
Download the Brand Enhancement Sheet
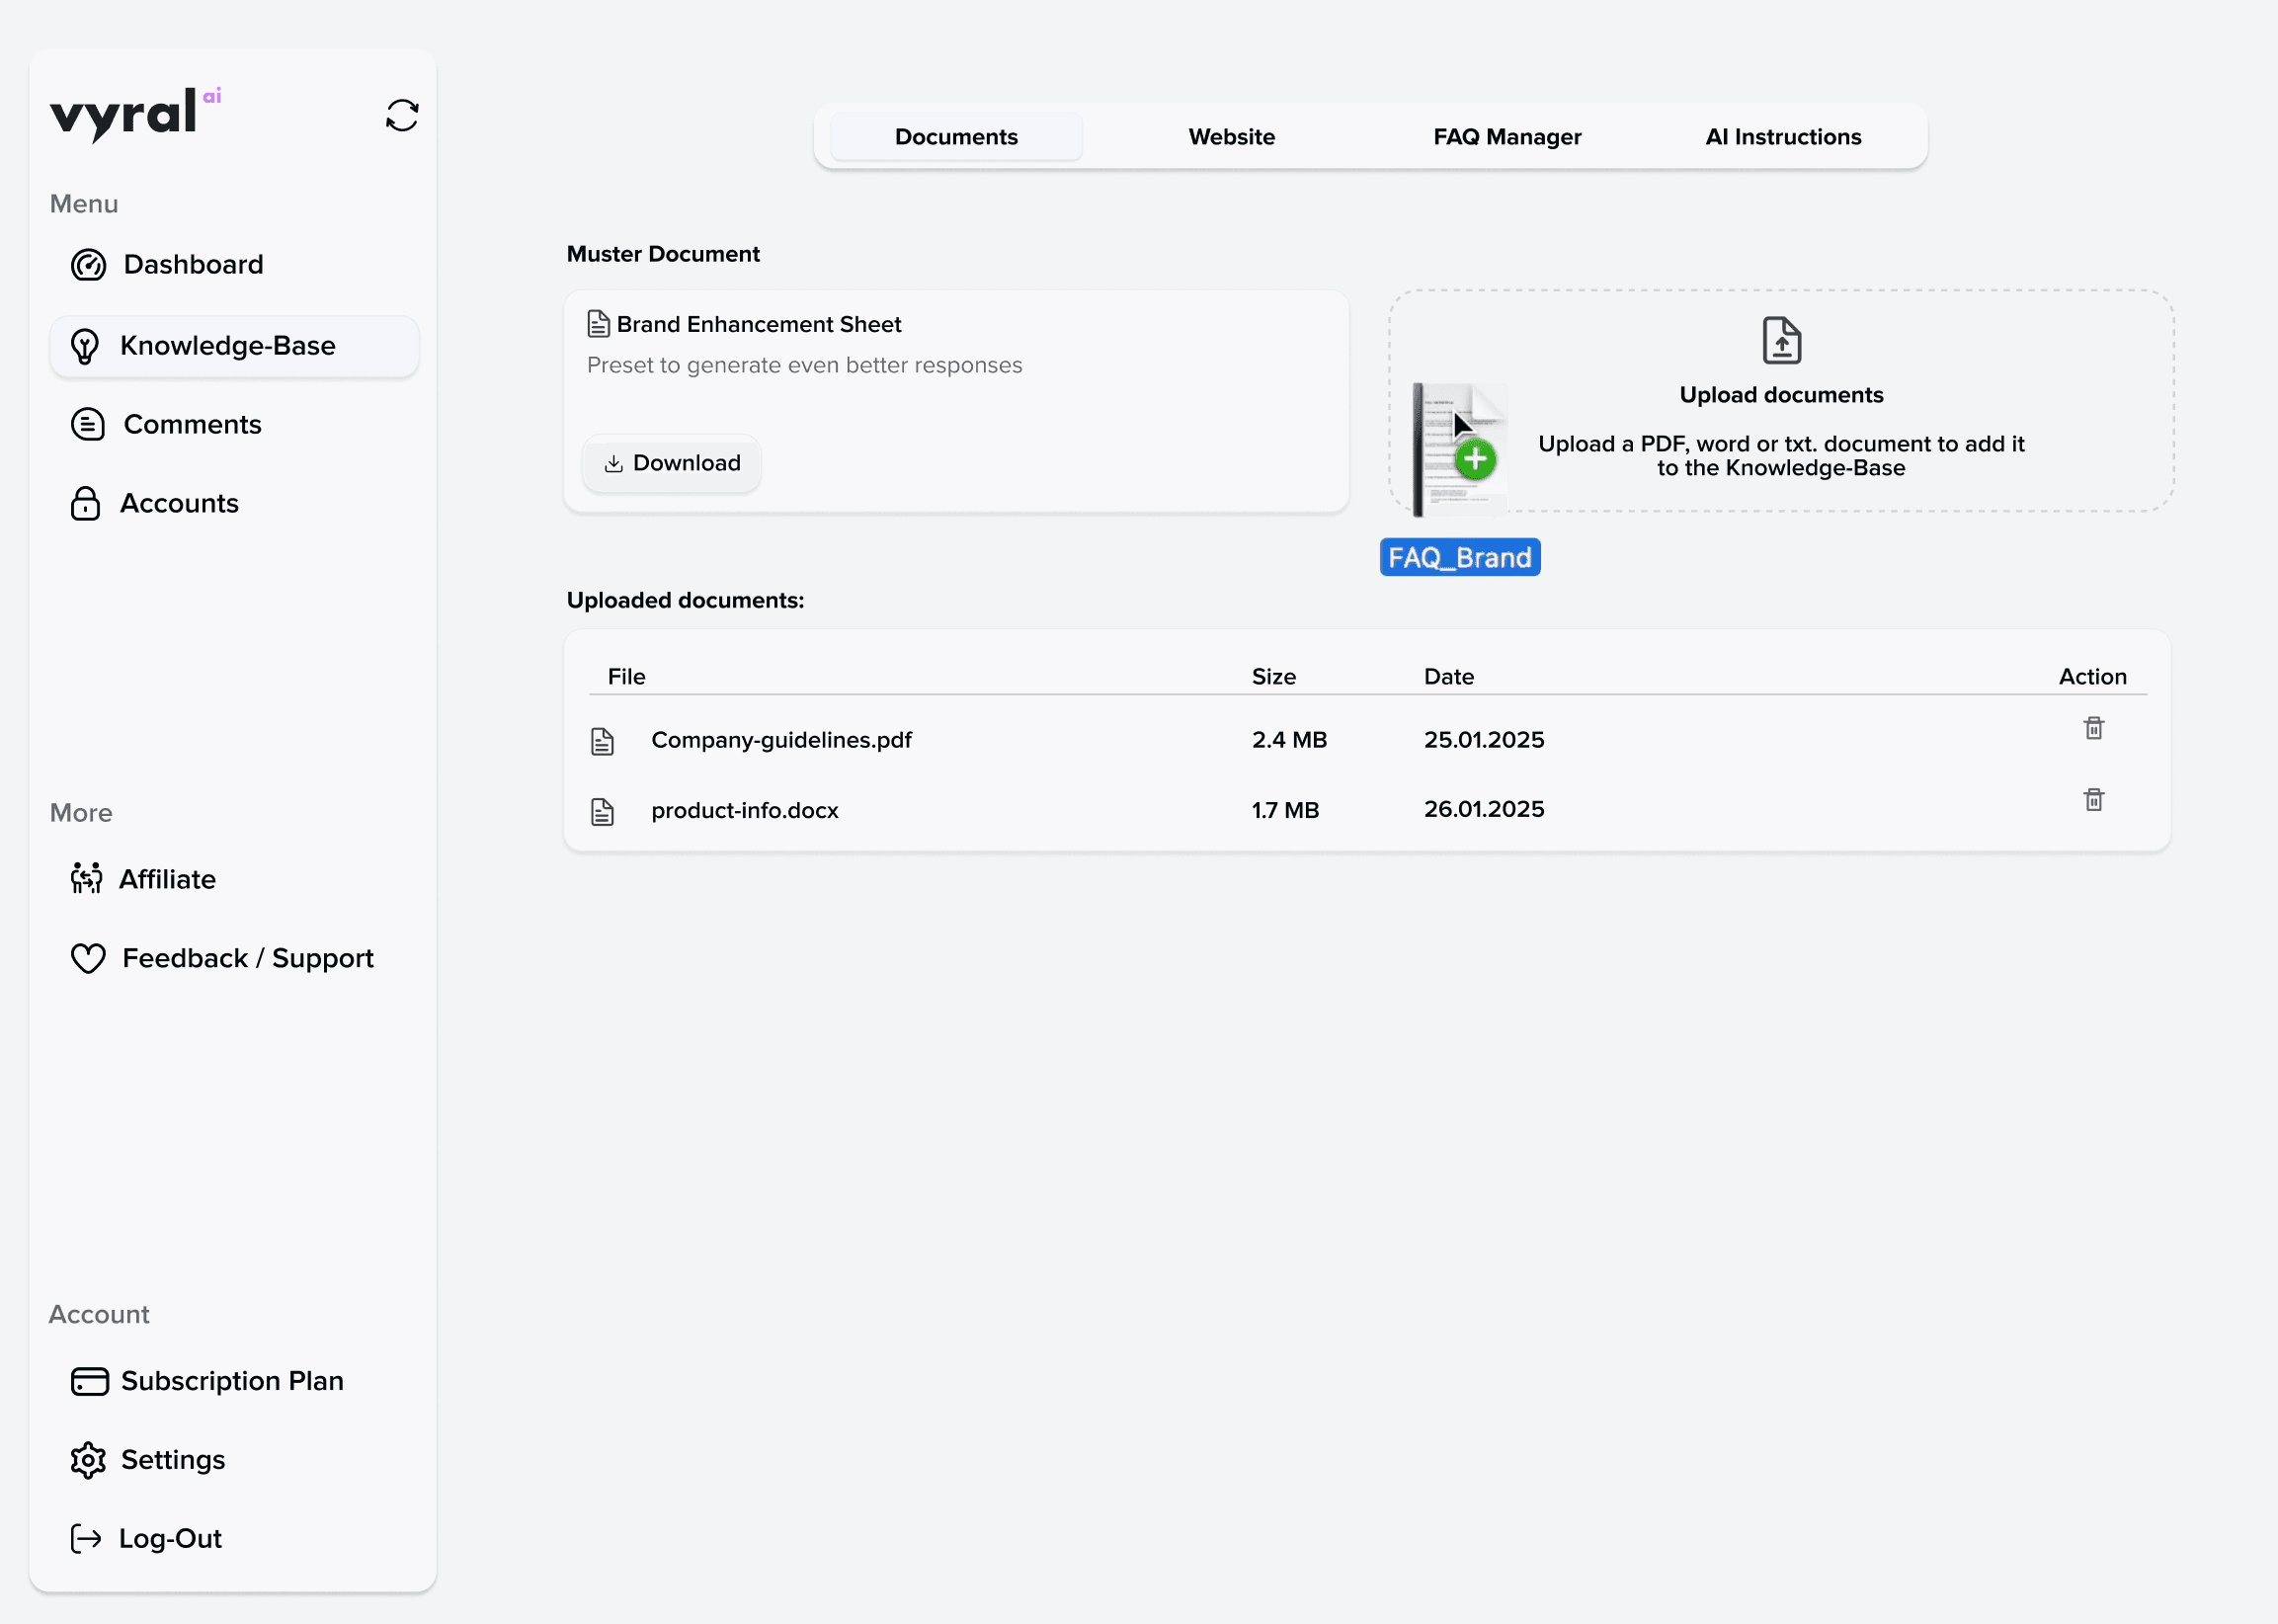(672, 463)
